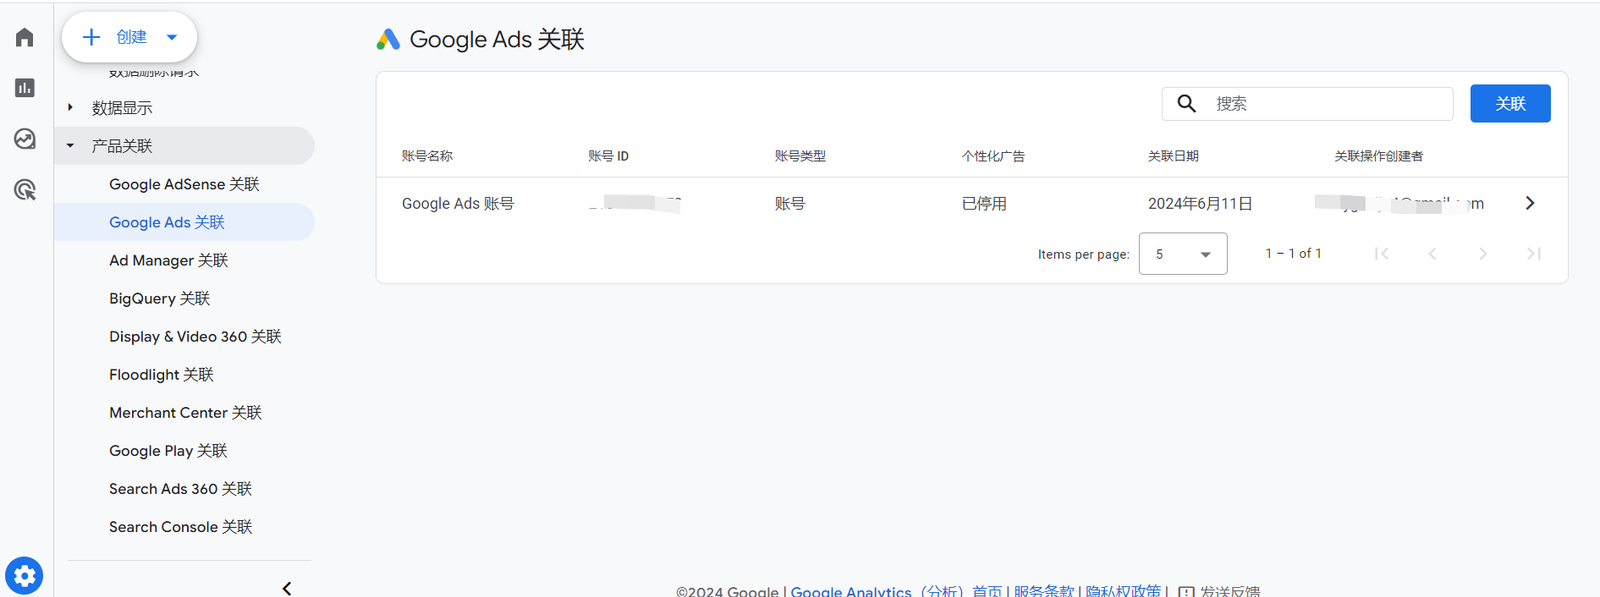This screenshot has width=1600, height=597.
Task: Open Ad Manager 关联 in sidebar
Action: tap(169, 260)
